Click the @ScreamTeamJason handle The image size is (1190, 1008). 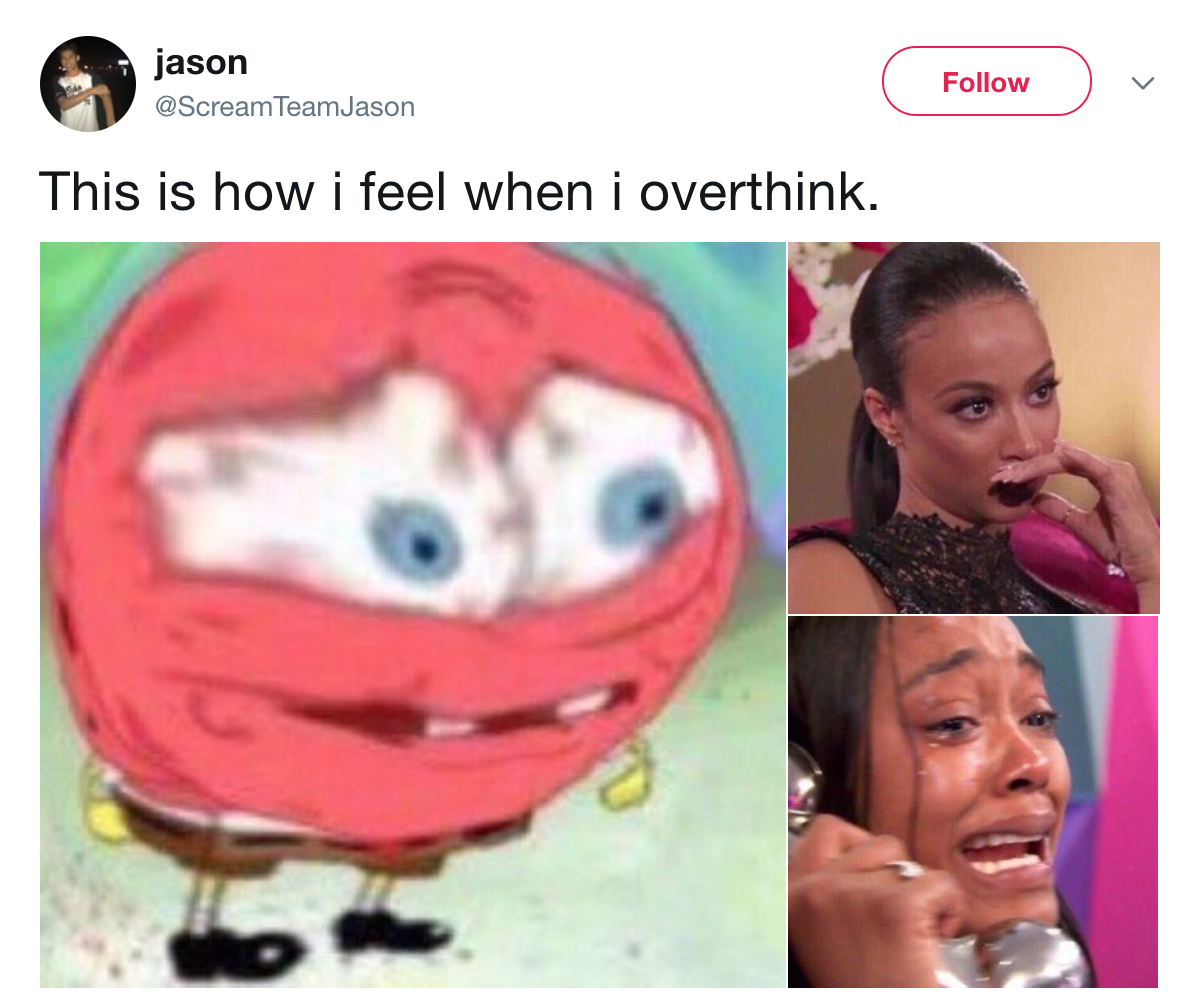click(x=285, y=107)
